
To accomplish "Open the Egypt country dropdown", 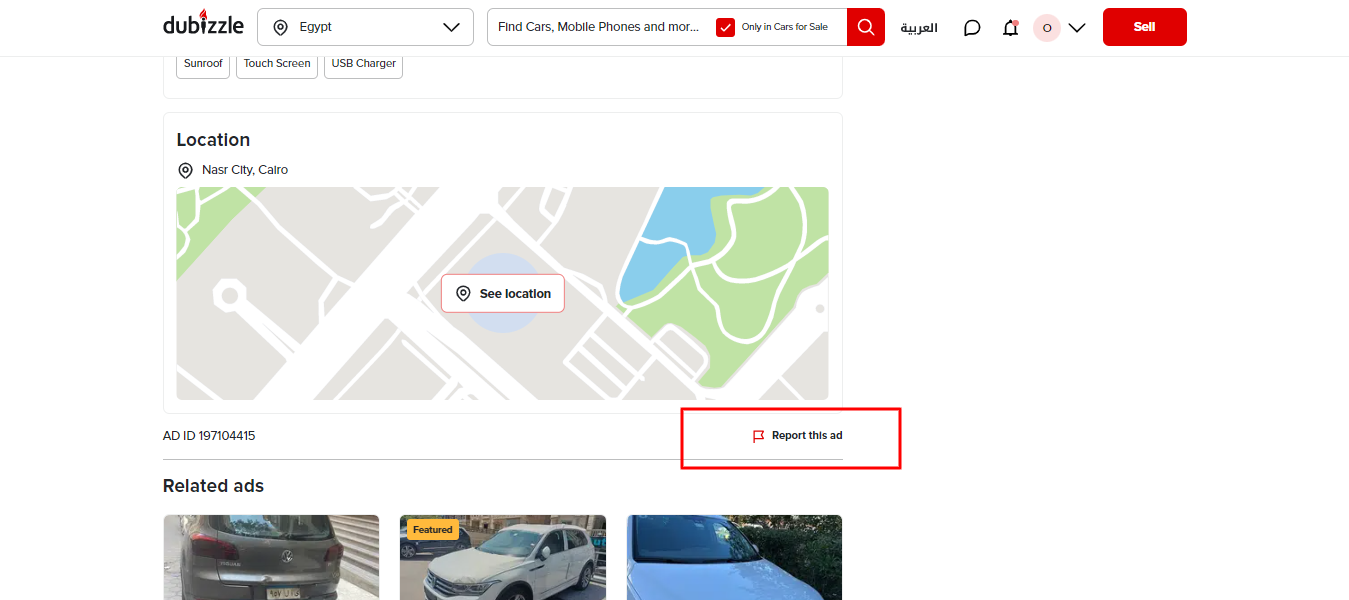I will [x=365, y=27].
